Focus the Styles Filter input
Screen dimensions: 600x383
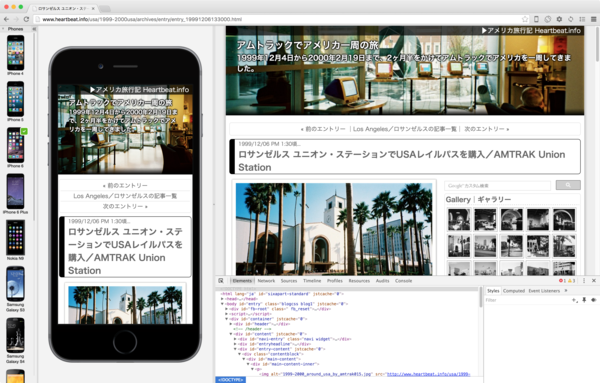526,300
